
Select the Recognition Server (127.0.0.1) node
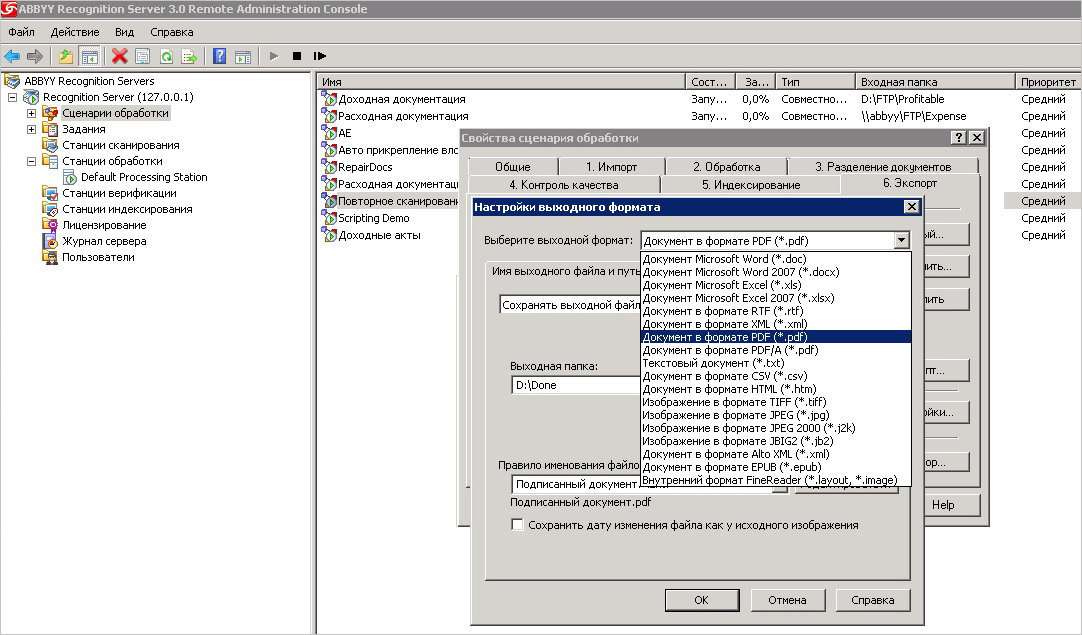[118, 97]
